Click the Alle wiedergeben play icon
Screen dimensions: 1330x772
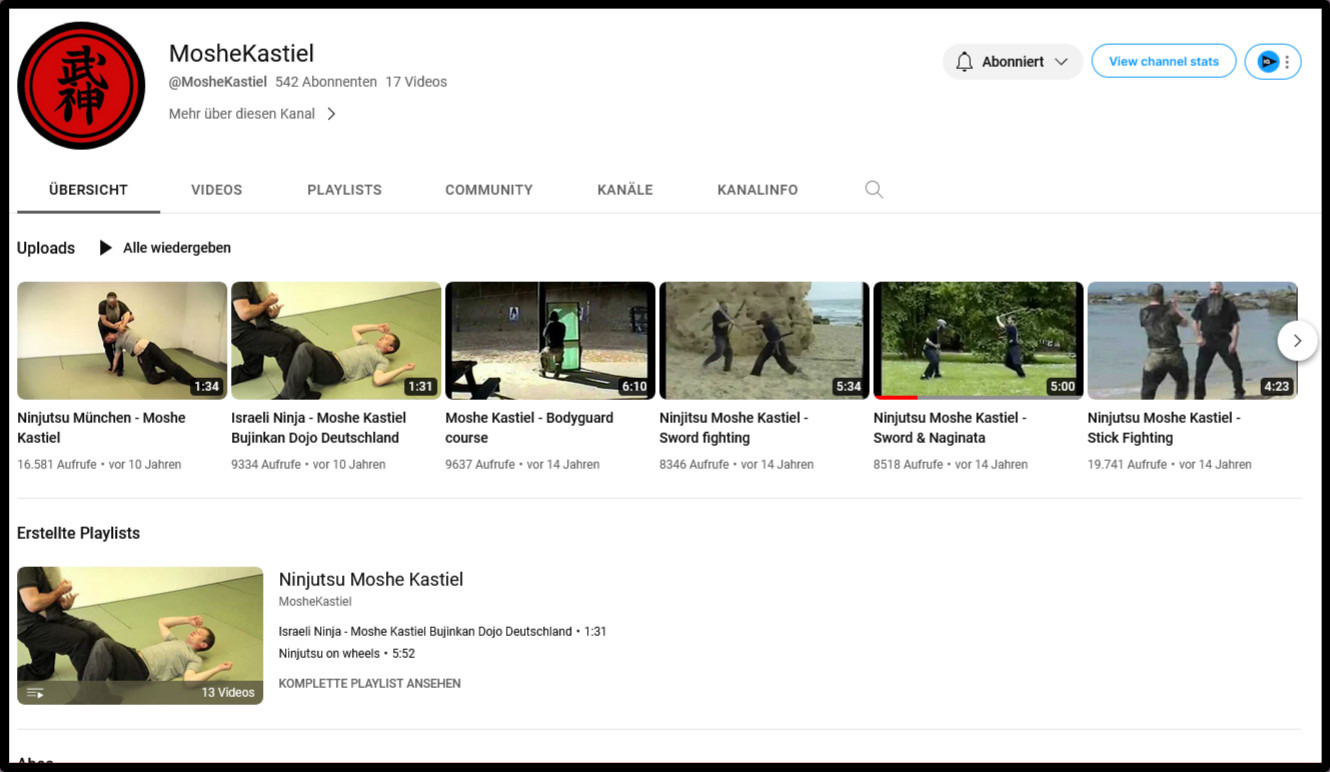106,248
